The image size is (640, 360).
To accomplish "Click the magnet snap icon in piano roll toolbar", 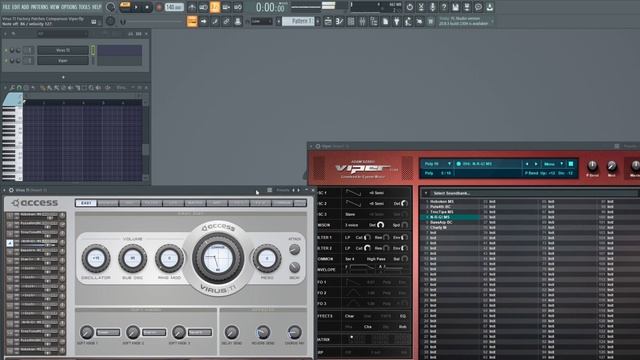I will coord(19,88).
